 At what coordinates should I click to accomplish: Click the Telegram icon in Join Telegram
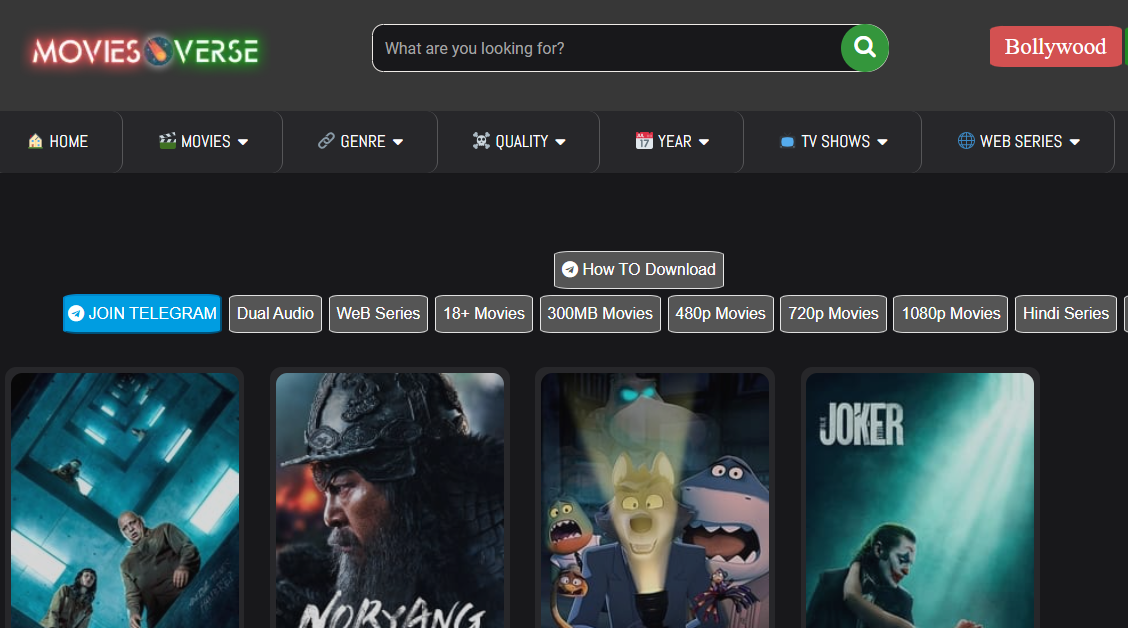(76, 314)
